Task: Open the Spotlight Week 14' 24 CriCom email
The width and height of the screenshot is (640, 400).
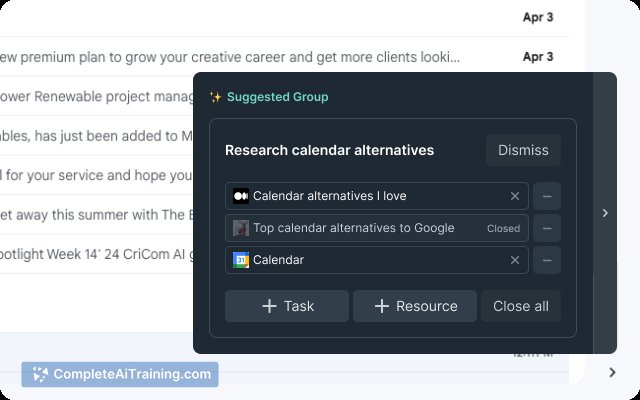Action: pyautogui.click(x=96, y=254)
